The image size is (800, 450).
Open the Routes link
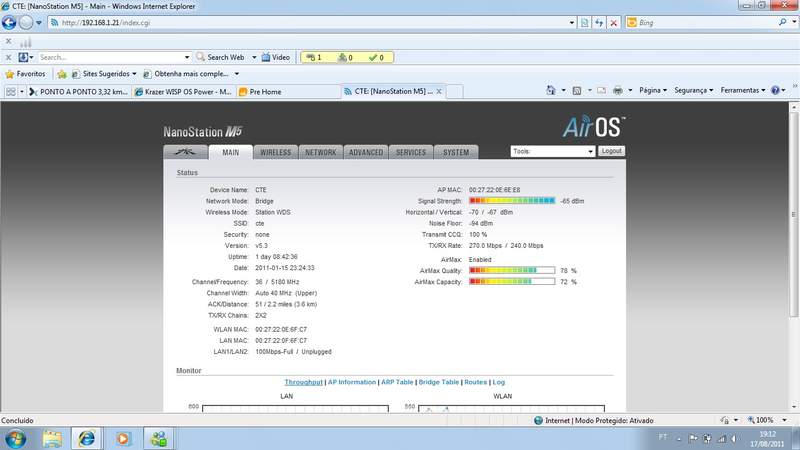click(x=476, y=382)
